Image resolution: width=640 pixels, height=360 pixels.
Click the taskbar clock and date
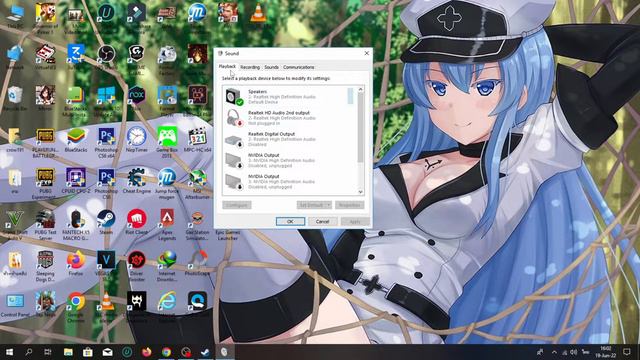(606, 352)
